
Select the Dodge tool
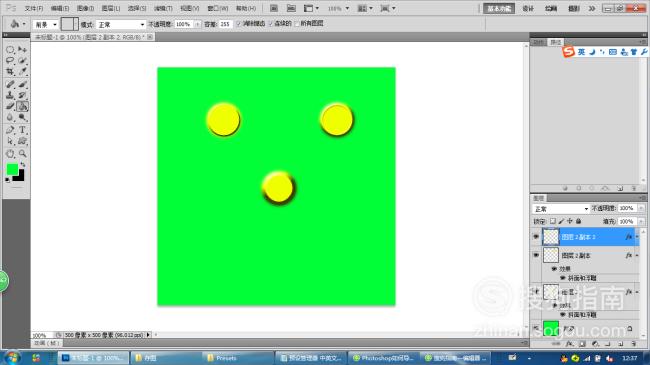[22, 118]
